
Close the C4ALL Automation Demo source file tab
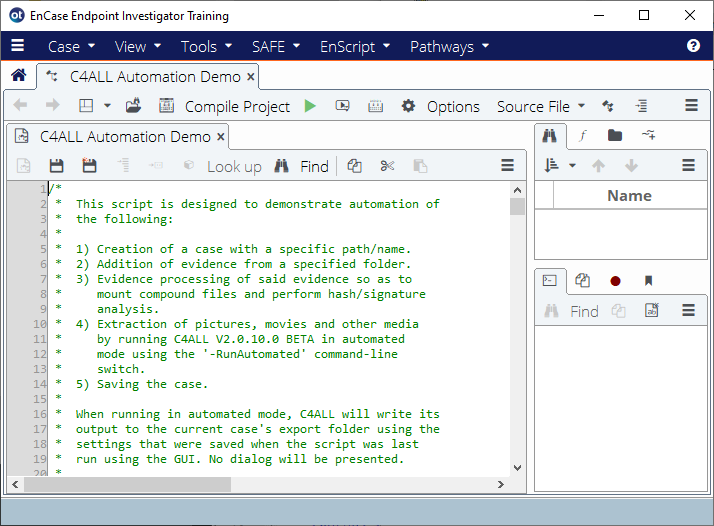pyautogui.click(x=221, y=137)
